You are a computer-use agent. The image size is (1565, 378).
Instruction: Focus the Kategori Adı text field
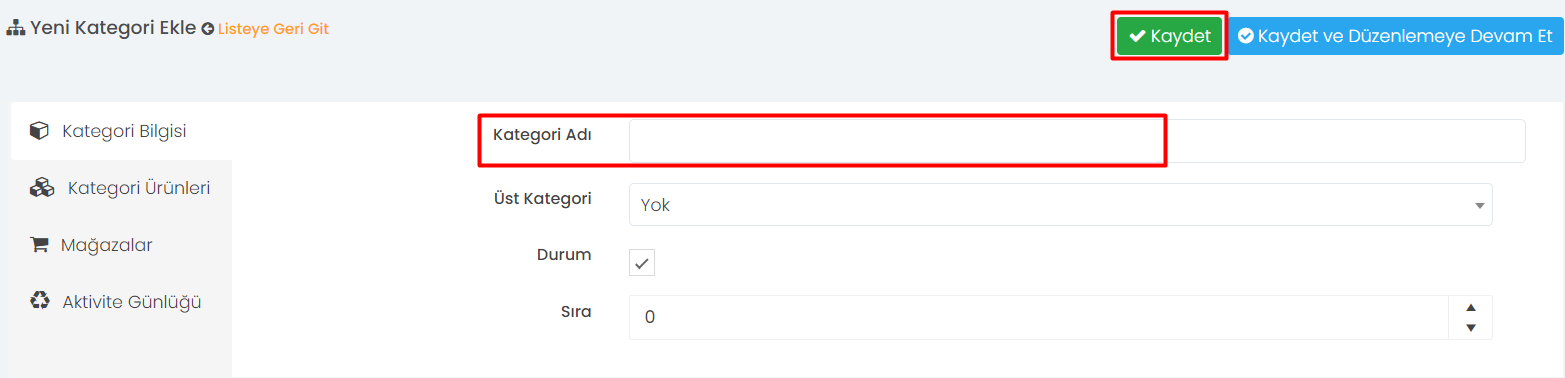click(1077, 141)
